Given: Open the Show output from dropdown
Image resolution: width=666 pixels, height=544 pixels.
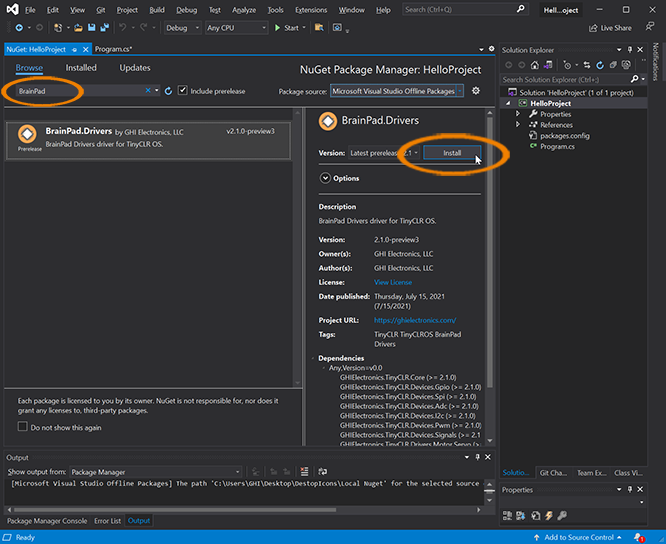Looking at the screenshot, I should (x=155, y=472).
